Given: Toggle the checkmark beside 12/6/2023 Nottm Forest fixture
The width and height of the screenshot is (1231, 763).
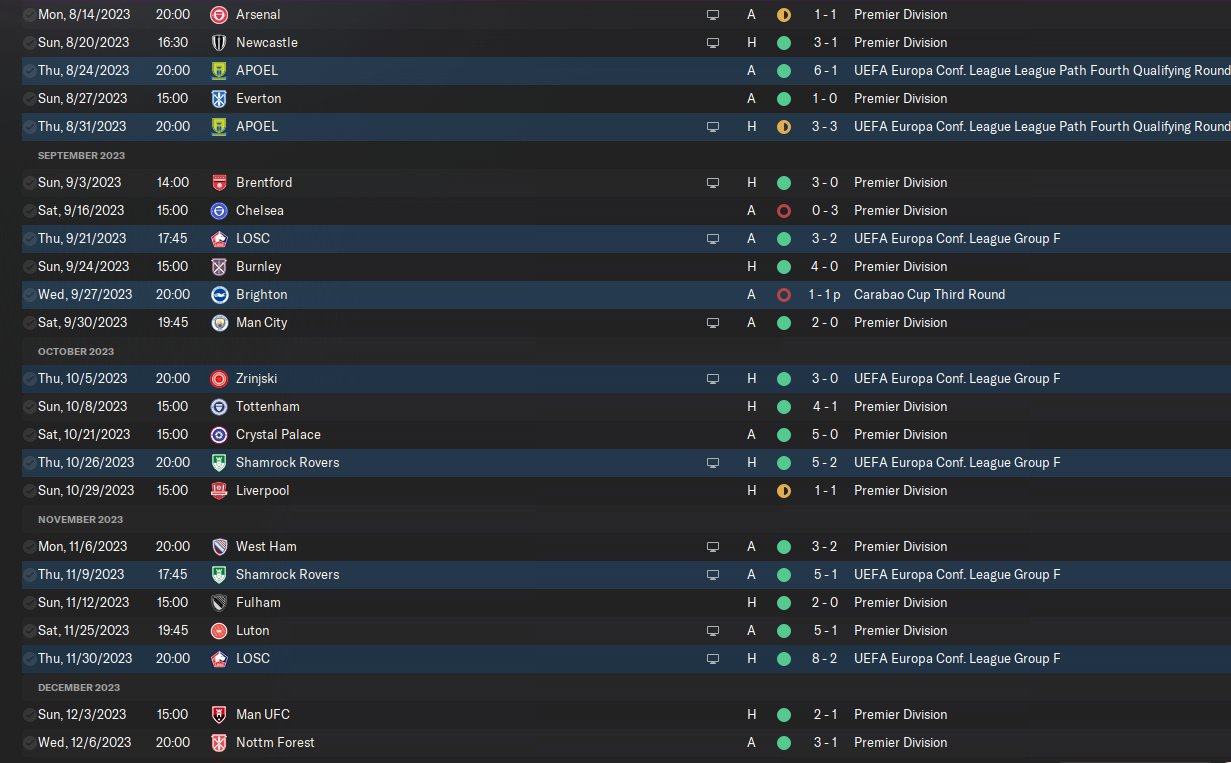Looking at the screenshot, I should coord(27,743).
